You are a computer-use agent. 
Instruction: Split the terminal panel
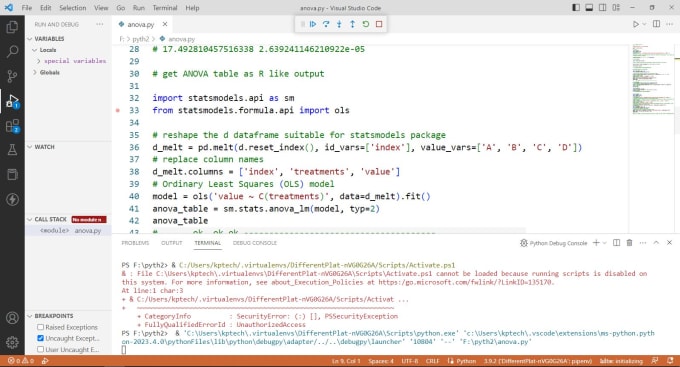(616, 243)
